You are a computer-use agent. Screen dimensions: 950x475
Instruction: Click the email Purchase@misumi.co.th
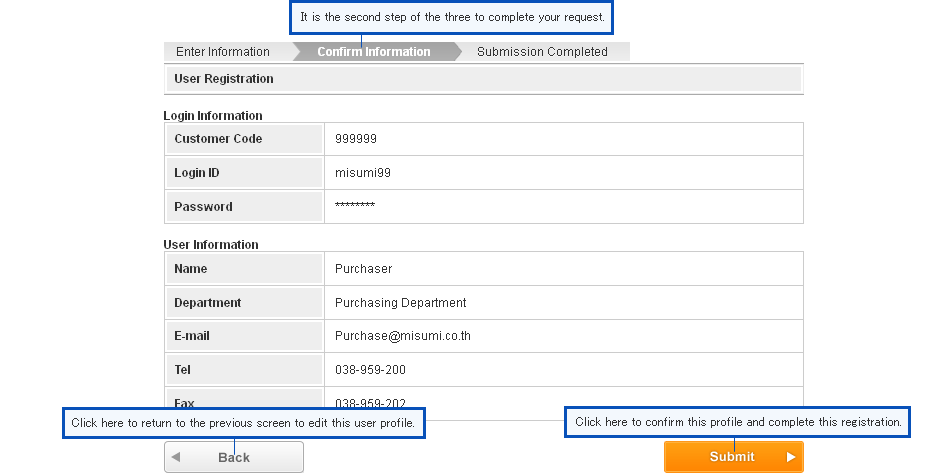403,336
